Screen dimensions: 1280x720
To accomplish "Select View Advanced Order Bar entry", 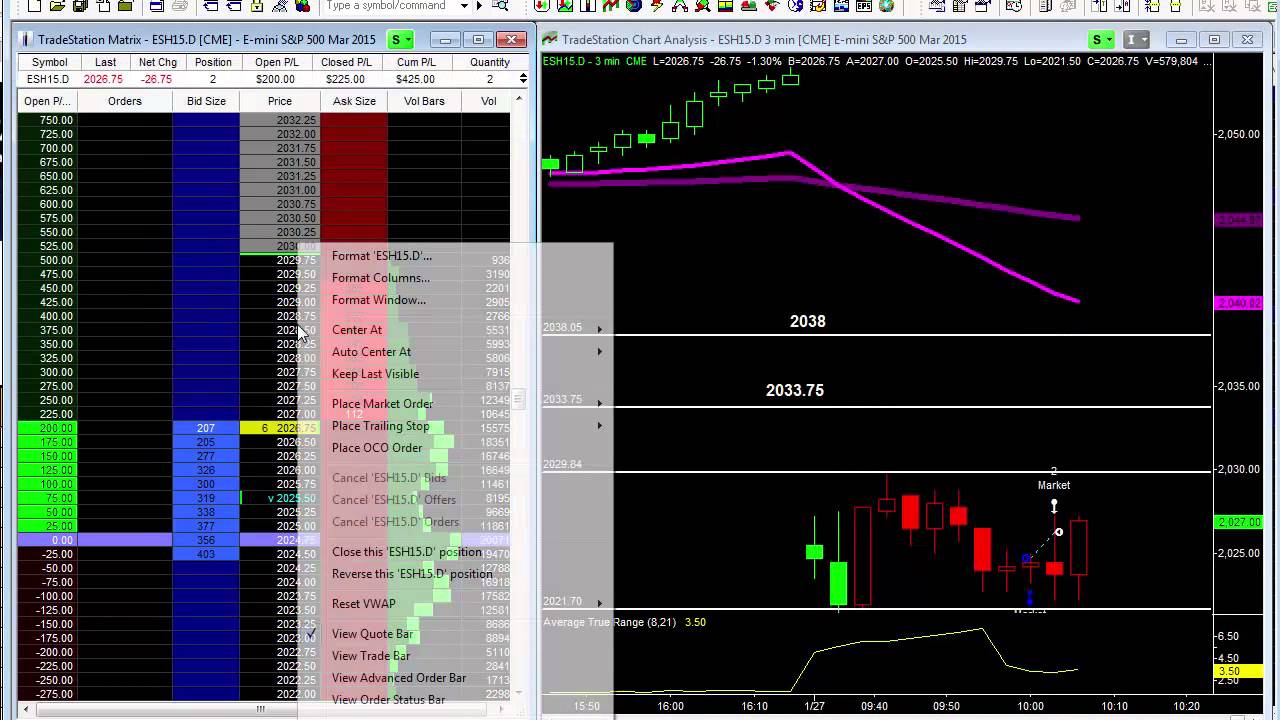I will pyautogui.click(x=399, y=678).
